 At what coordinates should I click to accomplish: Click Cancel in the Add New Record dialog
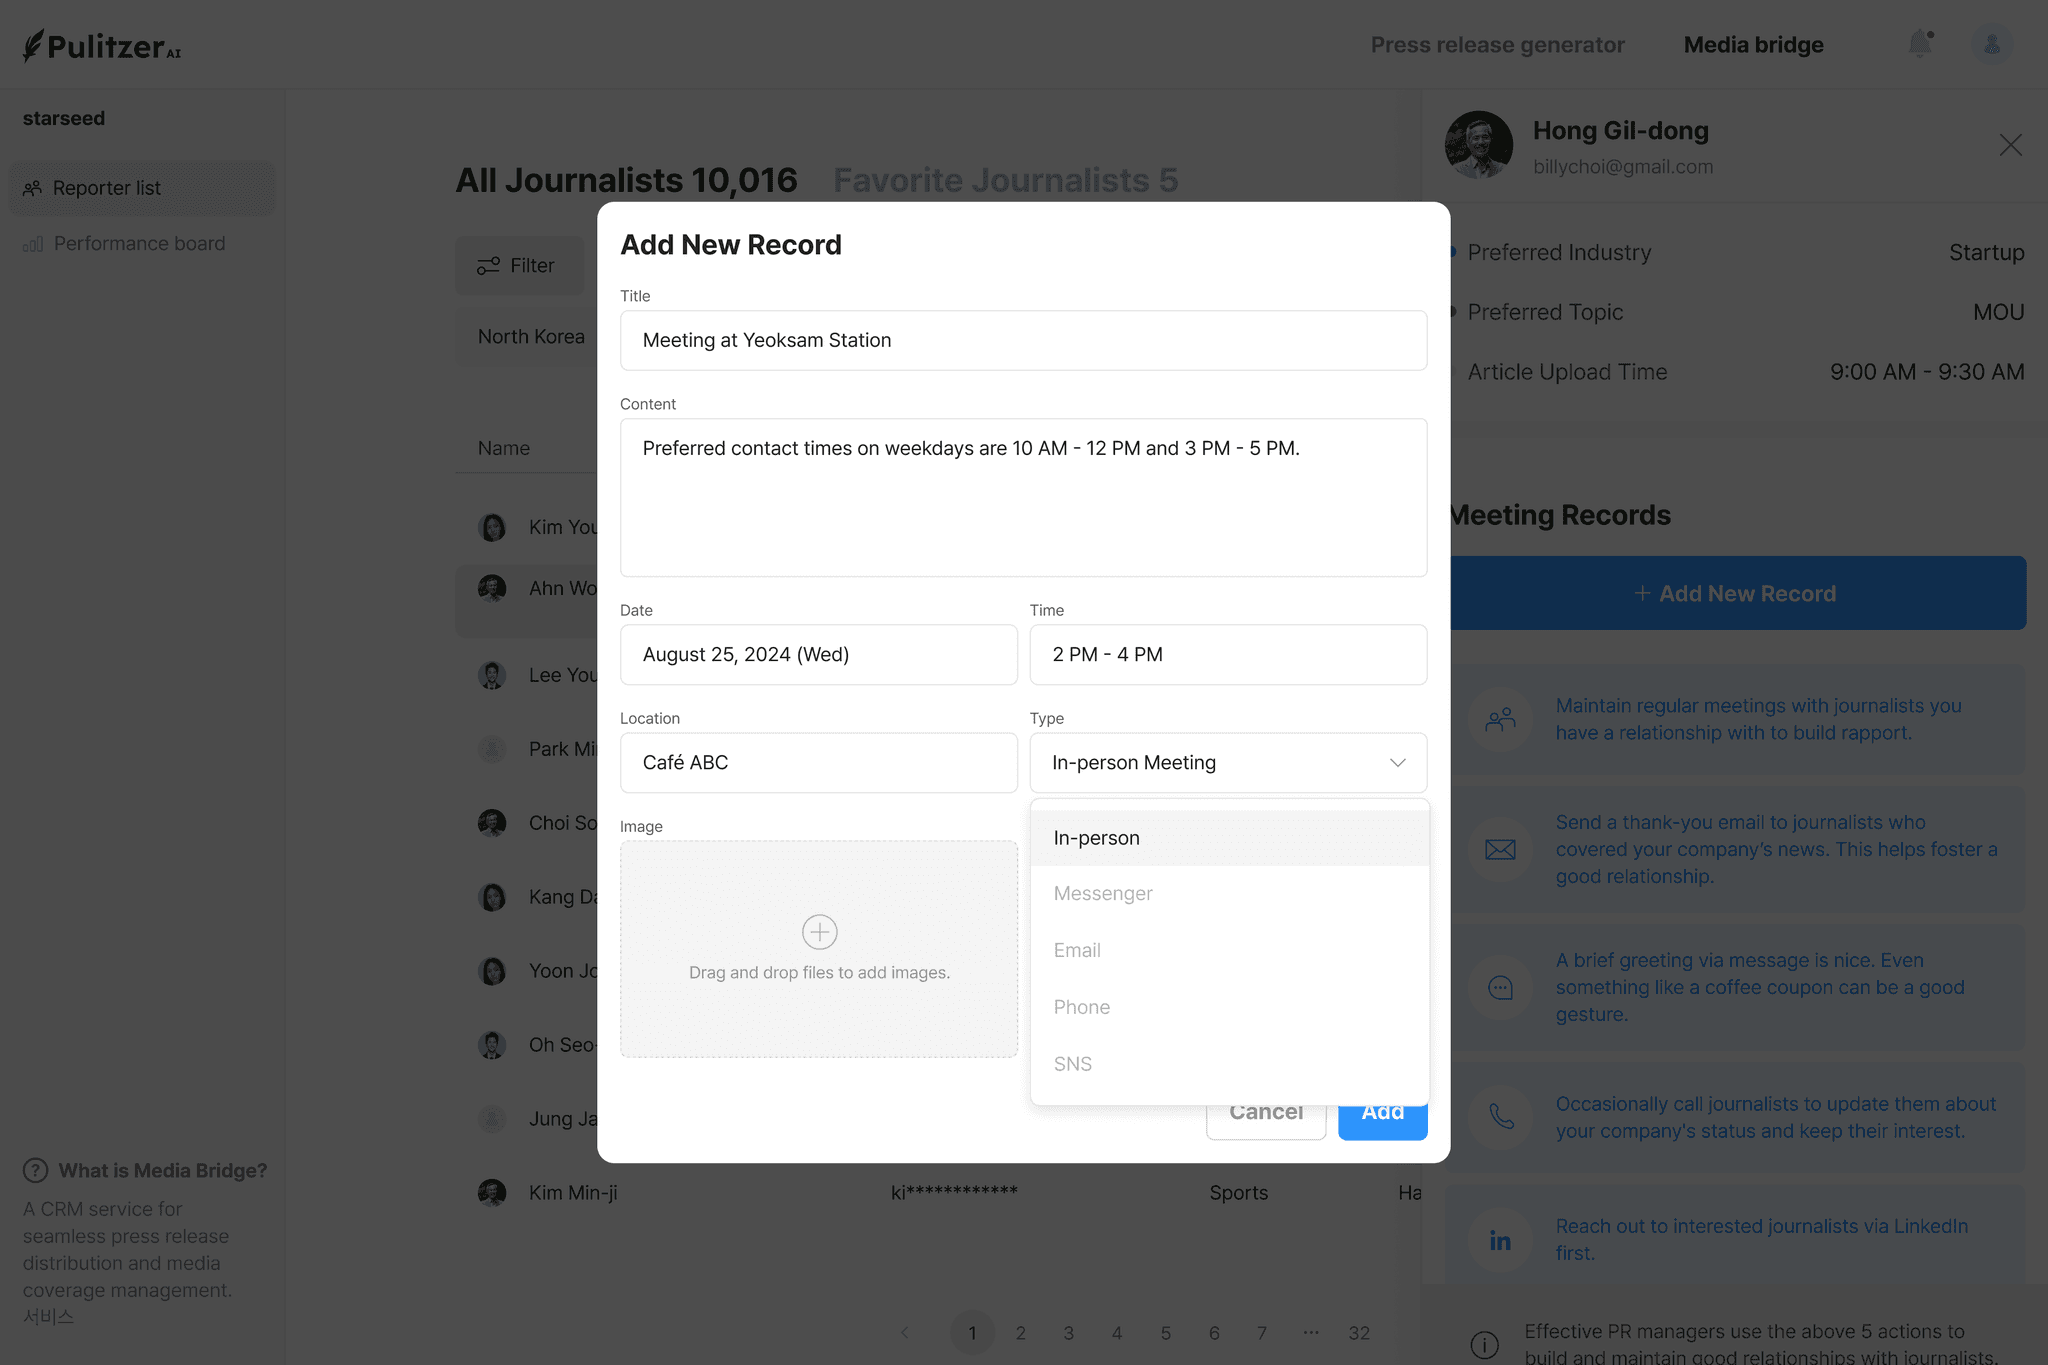tap(1265, 1118)
